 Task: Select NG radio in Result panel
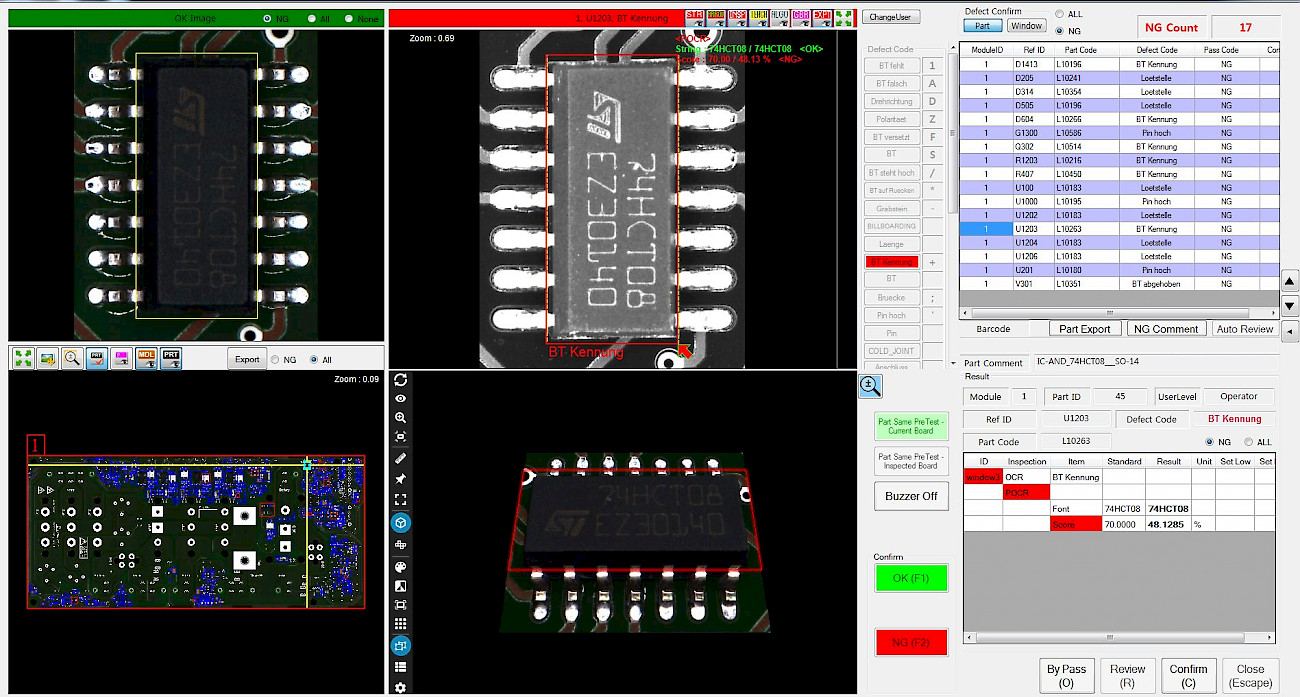pos(1211,442)
